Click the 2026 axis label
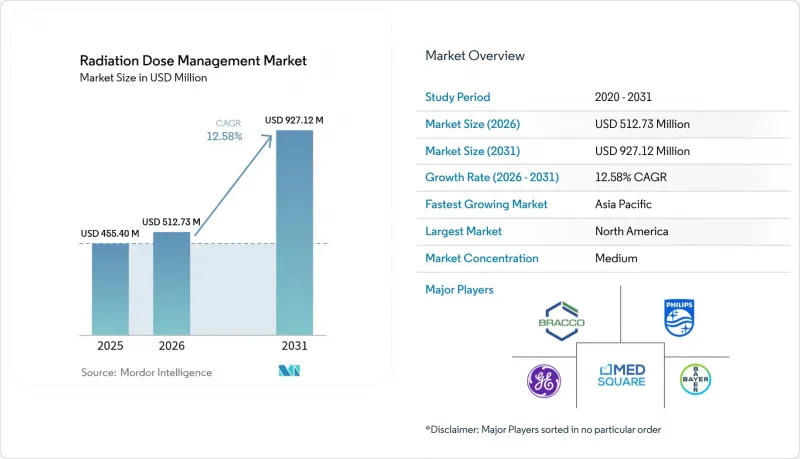This screenshot has width=800, height=459. coord(171,346)
